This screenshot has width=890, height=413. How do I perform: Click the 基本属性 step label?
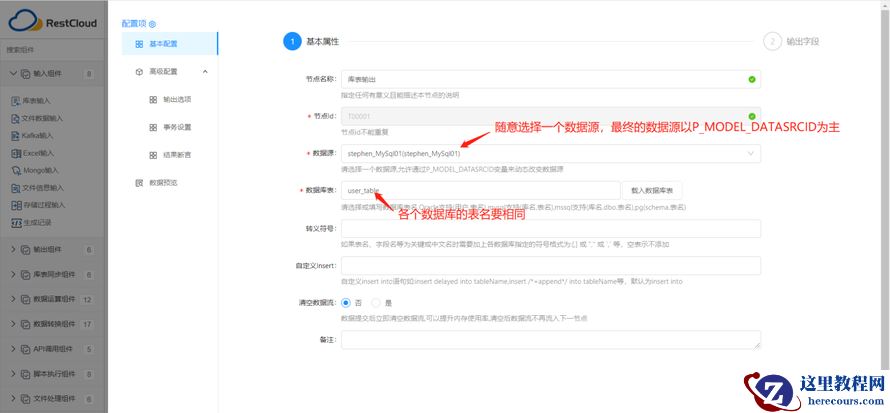click(x=323, y=41)
